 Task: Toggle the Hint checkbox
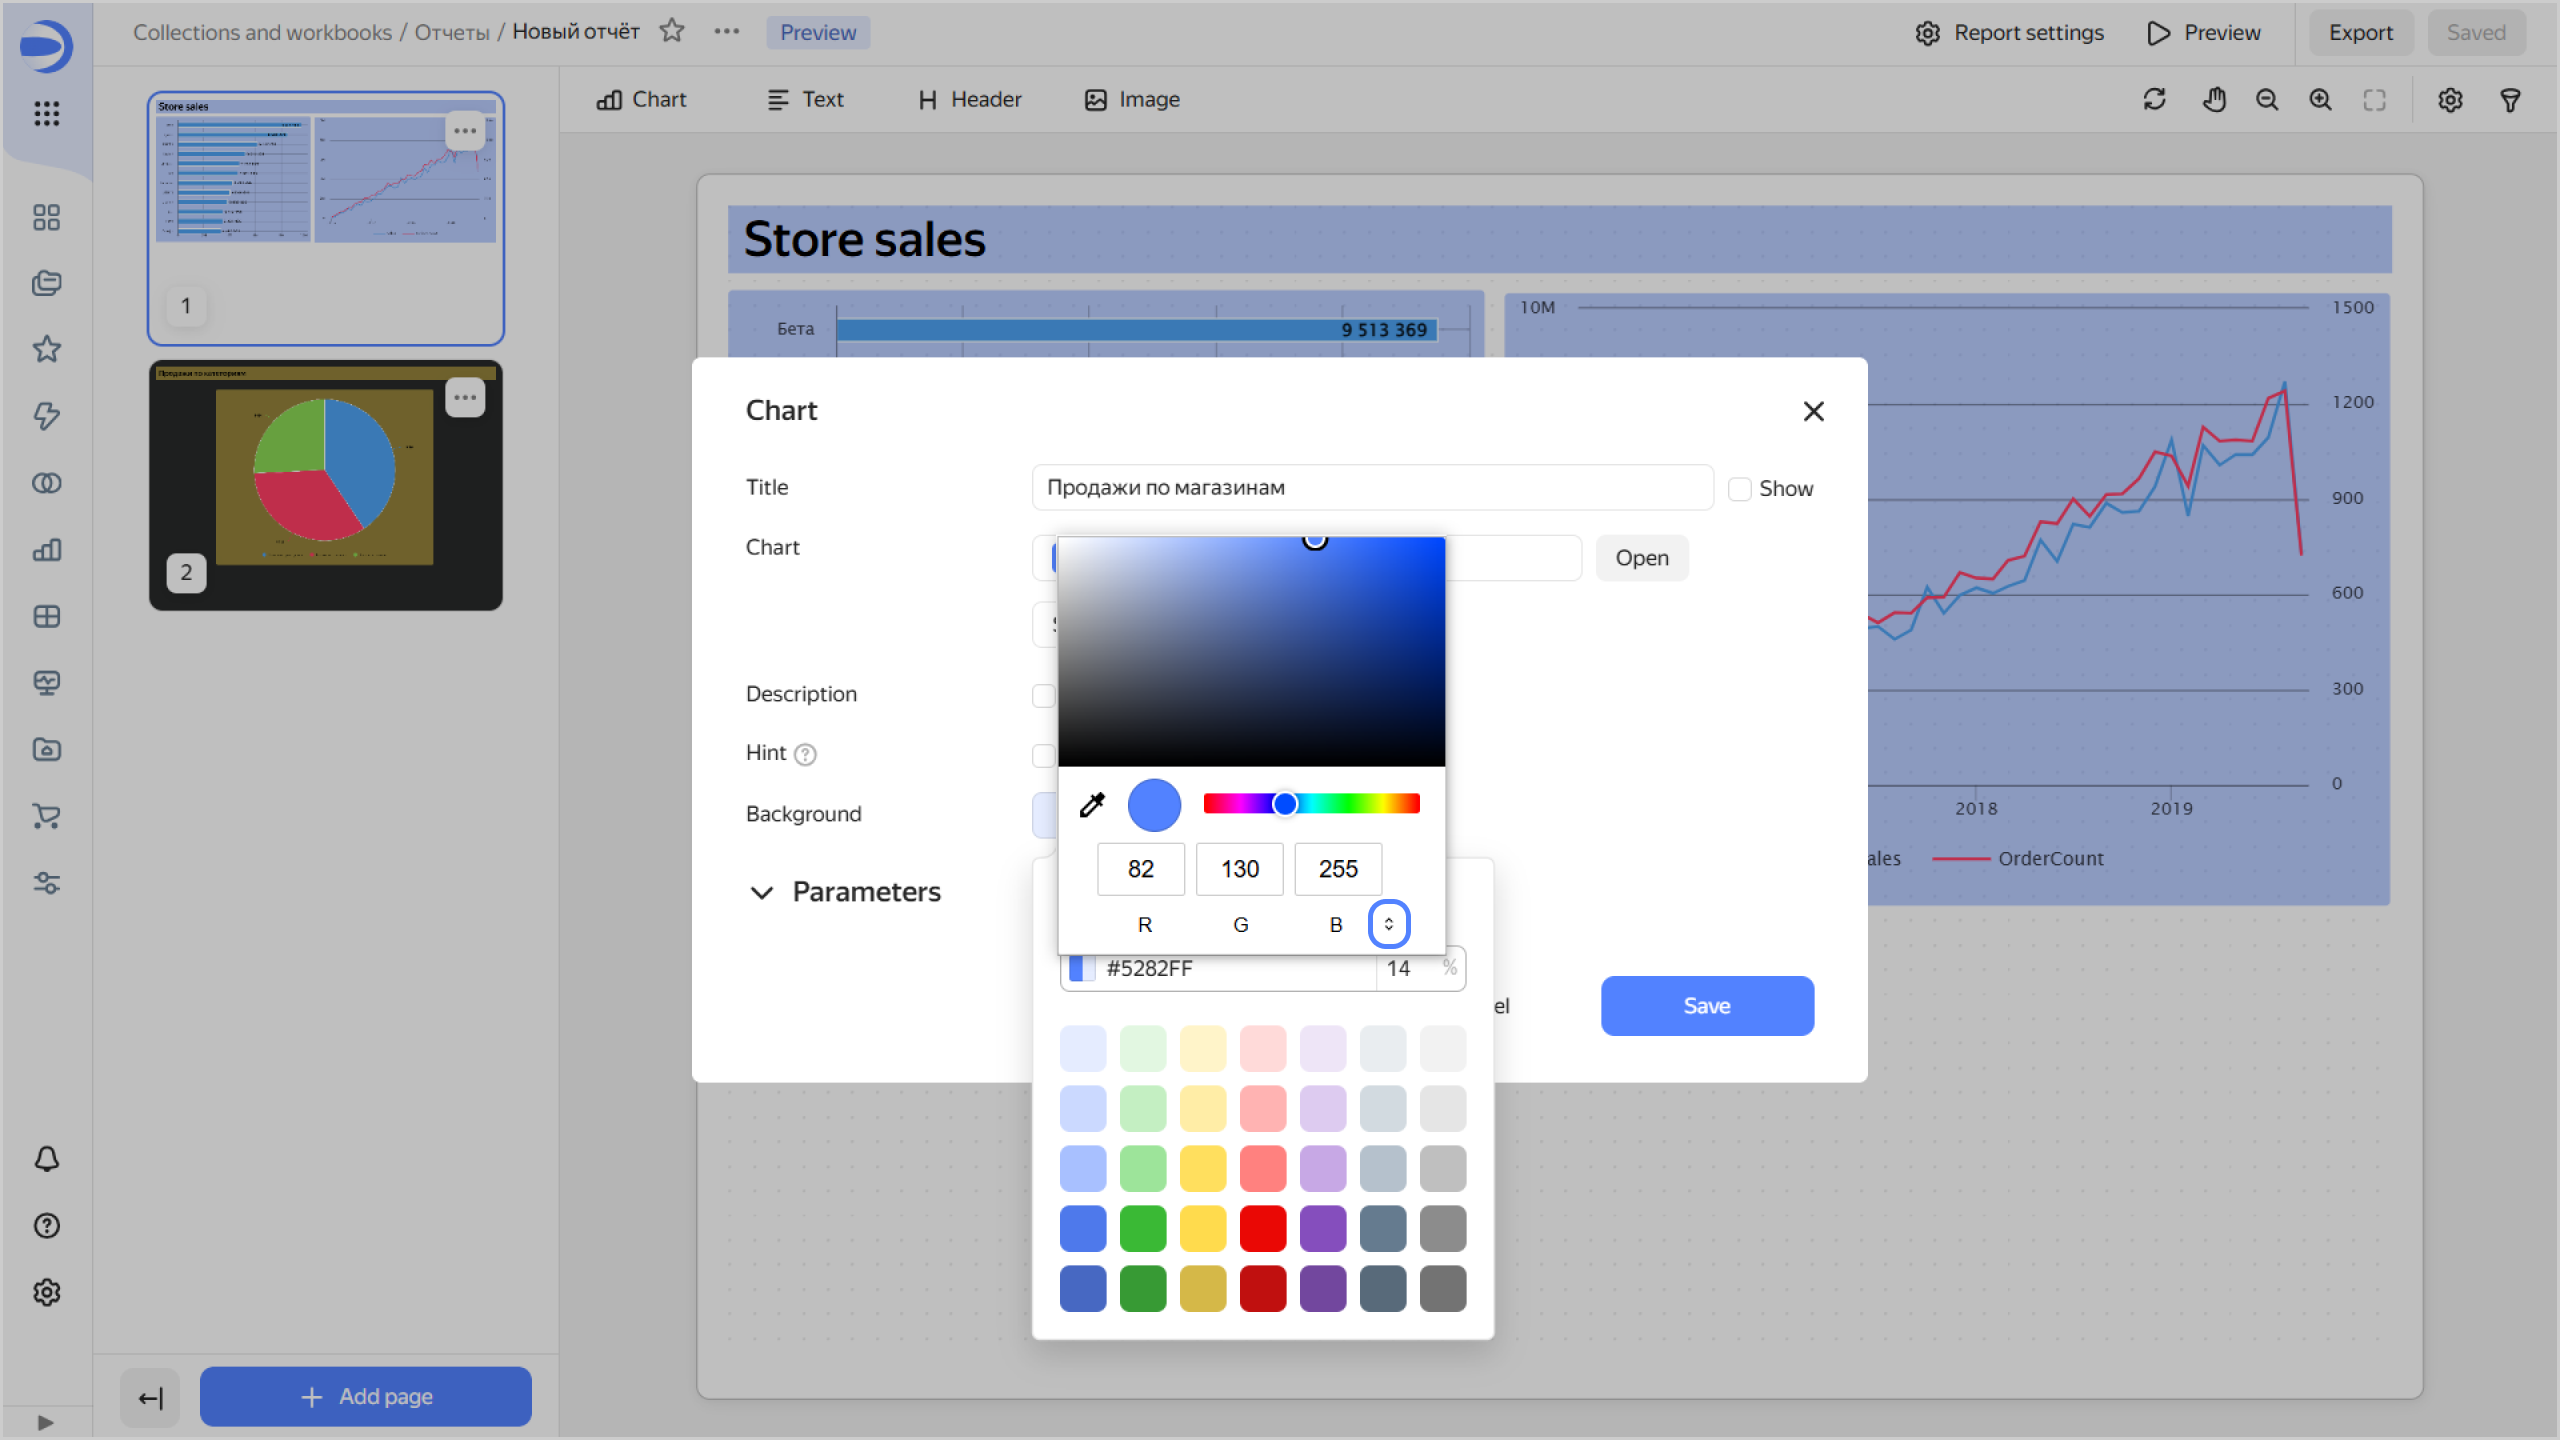tap(1045, 754)
